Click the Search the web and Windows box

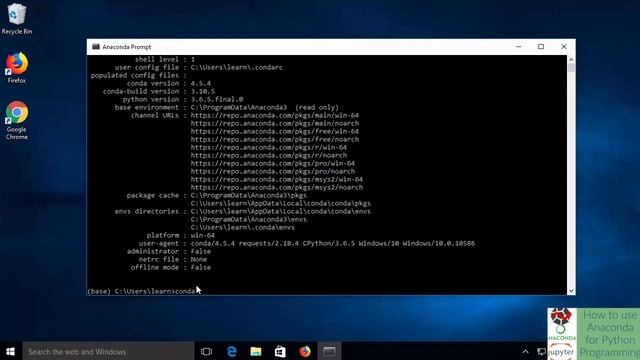108,351
